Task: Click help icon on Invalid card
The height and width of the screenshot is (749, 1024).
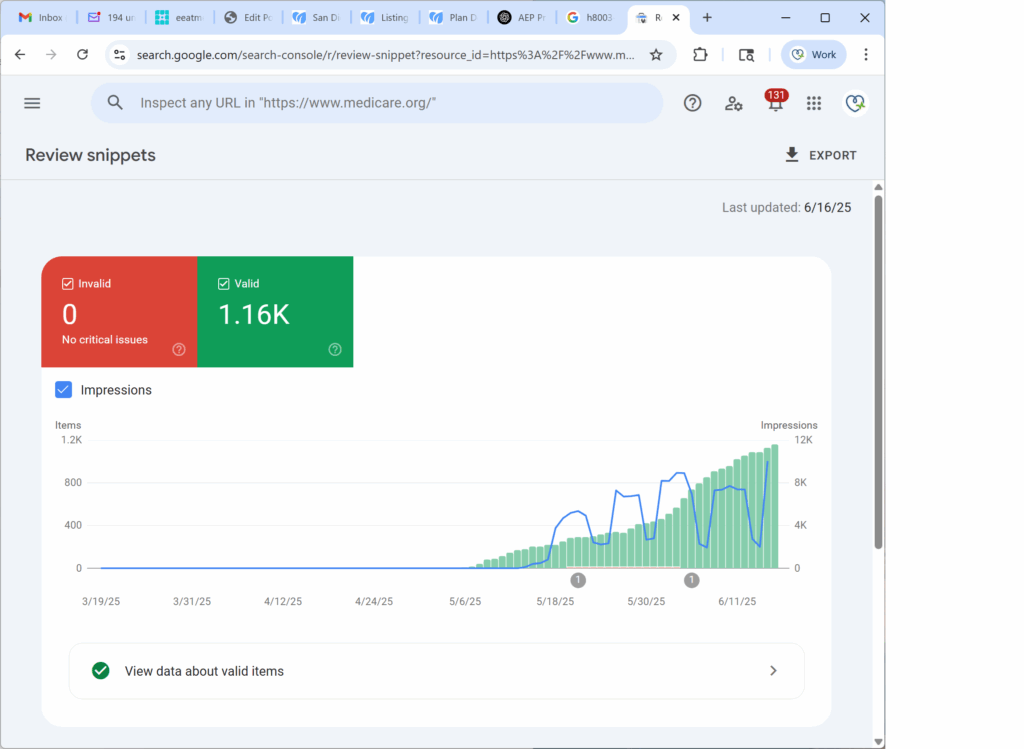Action: (179, 349)
